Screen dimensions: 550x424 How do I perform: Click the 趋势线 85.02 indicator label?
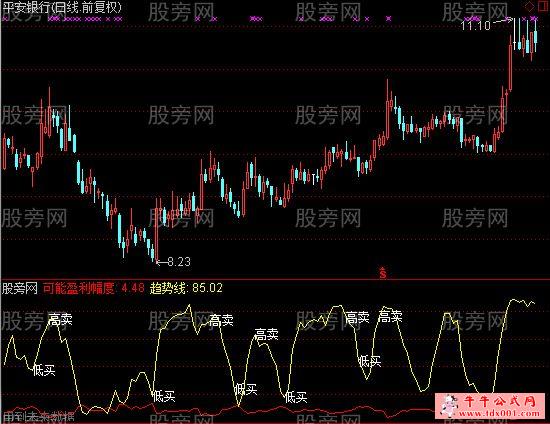pyautogui.click(x=186, y=288)
